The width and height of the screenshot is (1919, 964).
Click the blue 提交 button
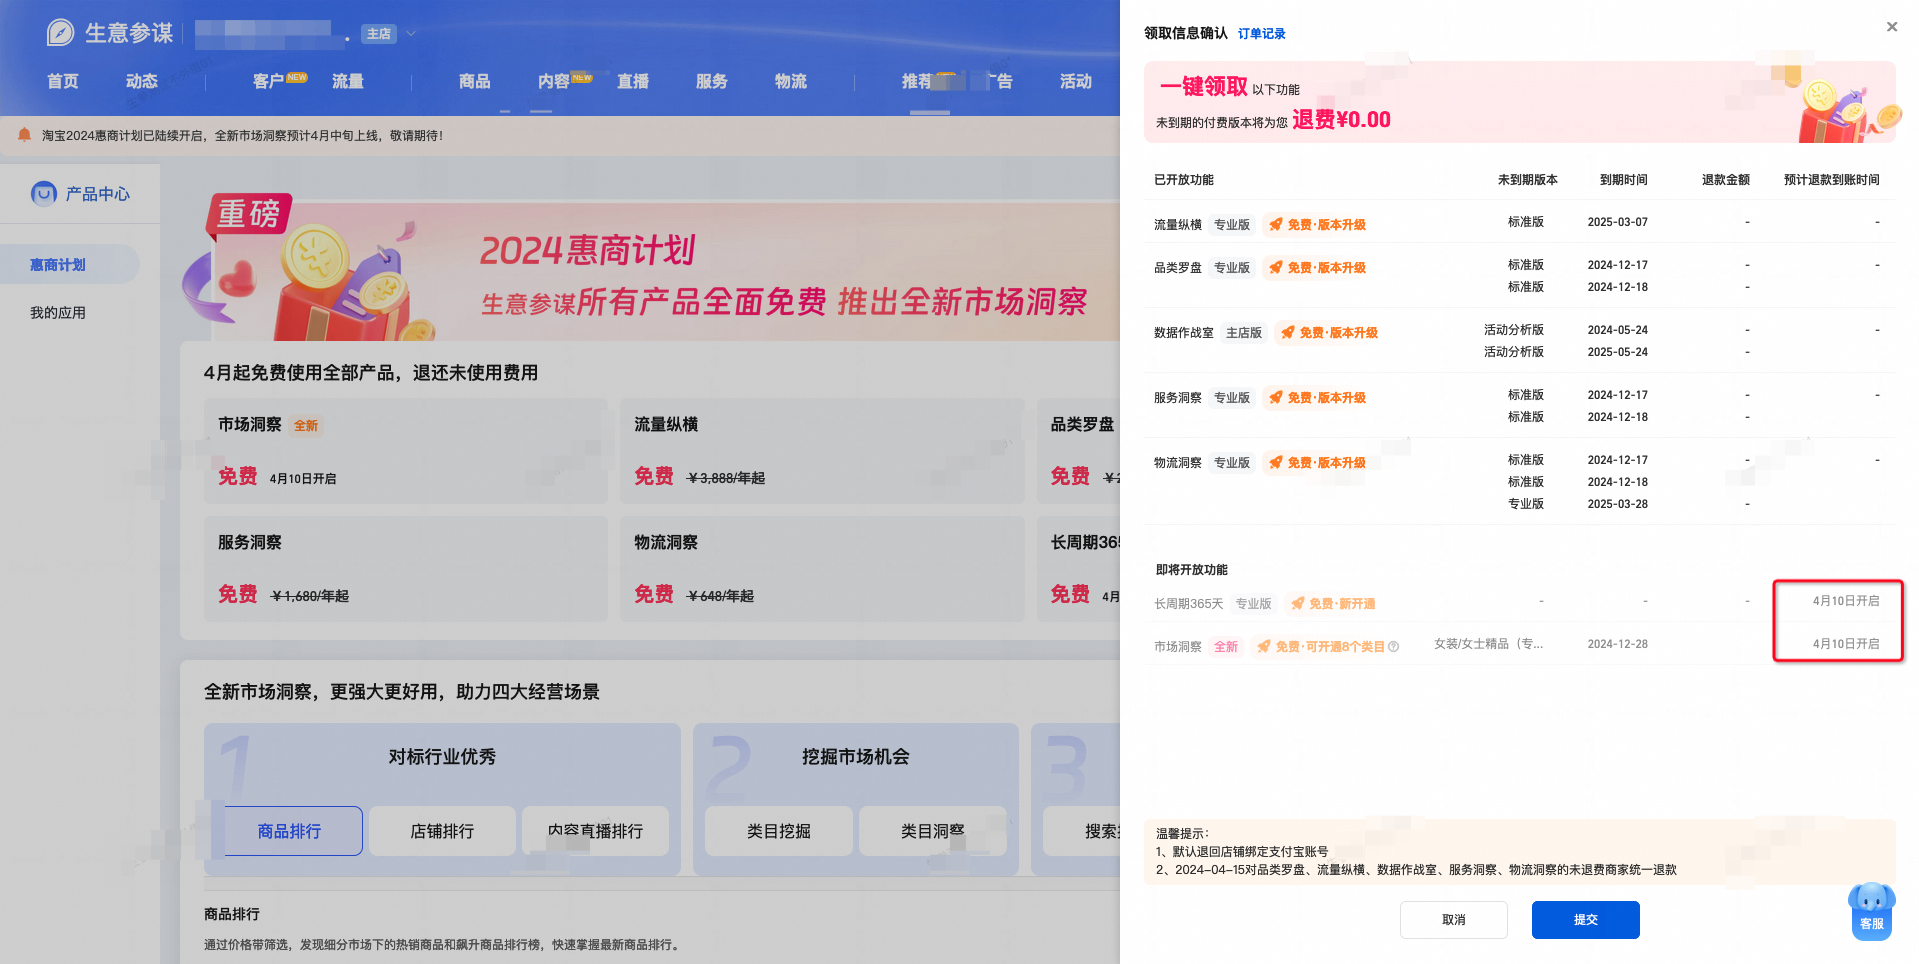coord(1586,920)
